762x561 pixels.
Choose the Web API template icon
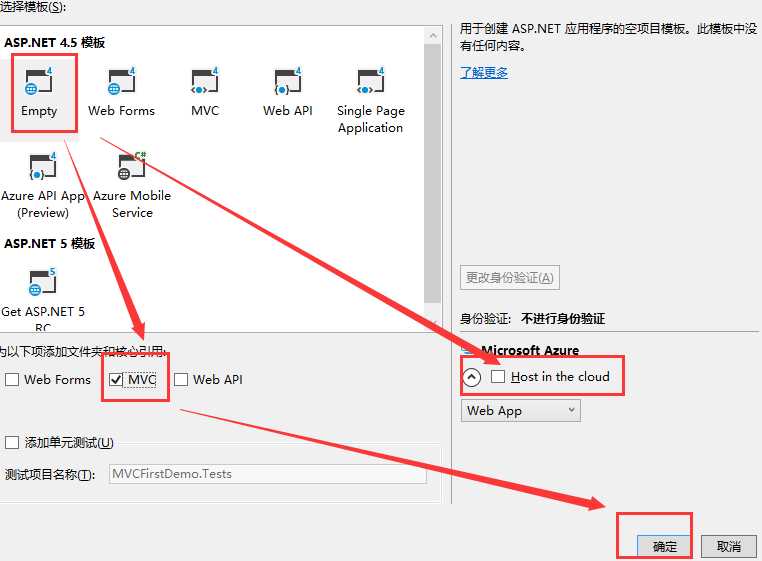tap(288, 82)
